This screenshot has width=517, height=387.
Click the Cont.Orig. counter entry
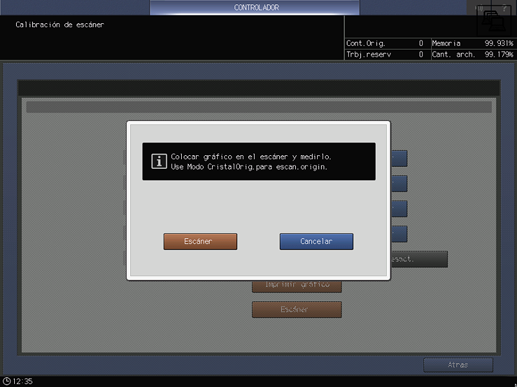click(x=385, y=43)
